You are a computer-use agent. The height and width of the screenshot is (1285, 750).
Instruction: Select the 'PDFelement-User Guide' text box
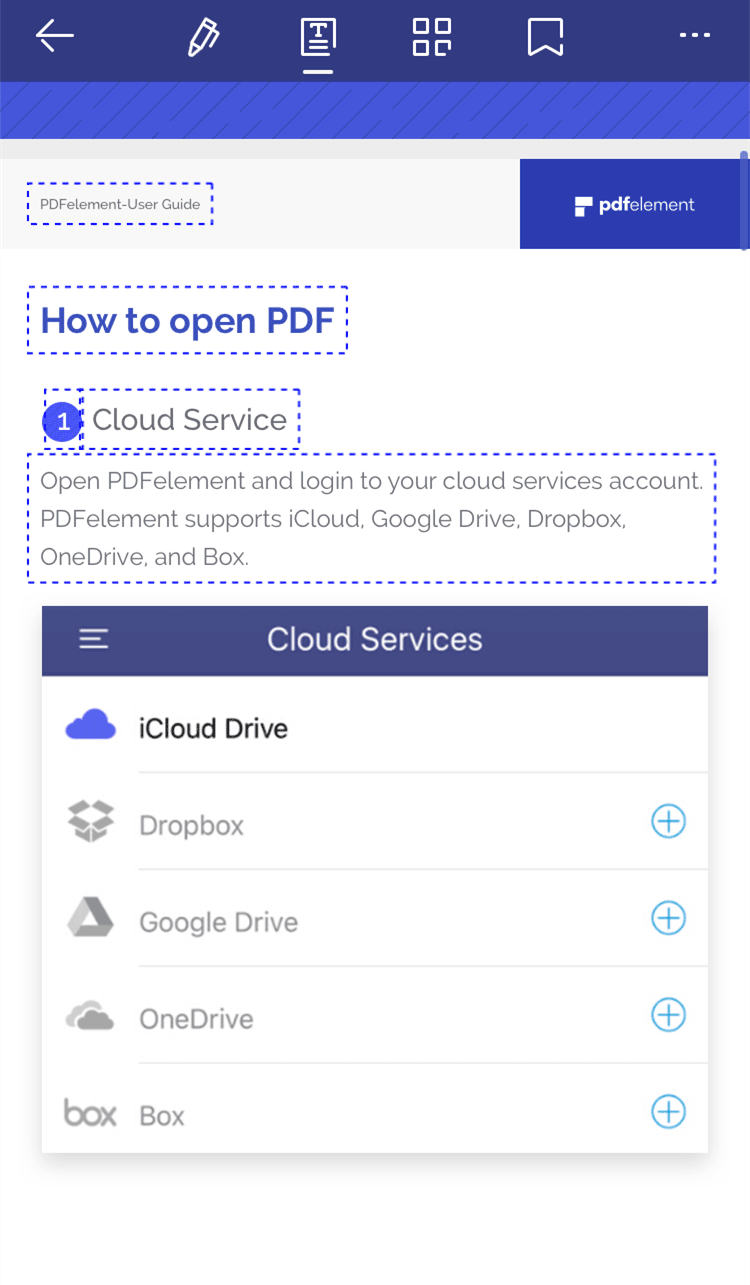tap(120, 204)
